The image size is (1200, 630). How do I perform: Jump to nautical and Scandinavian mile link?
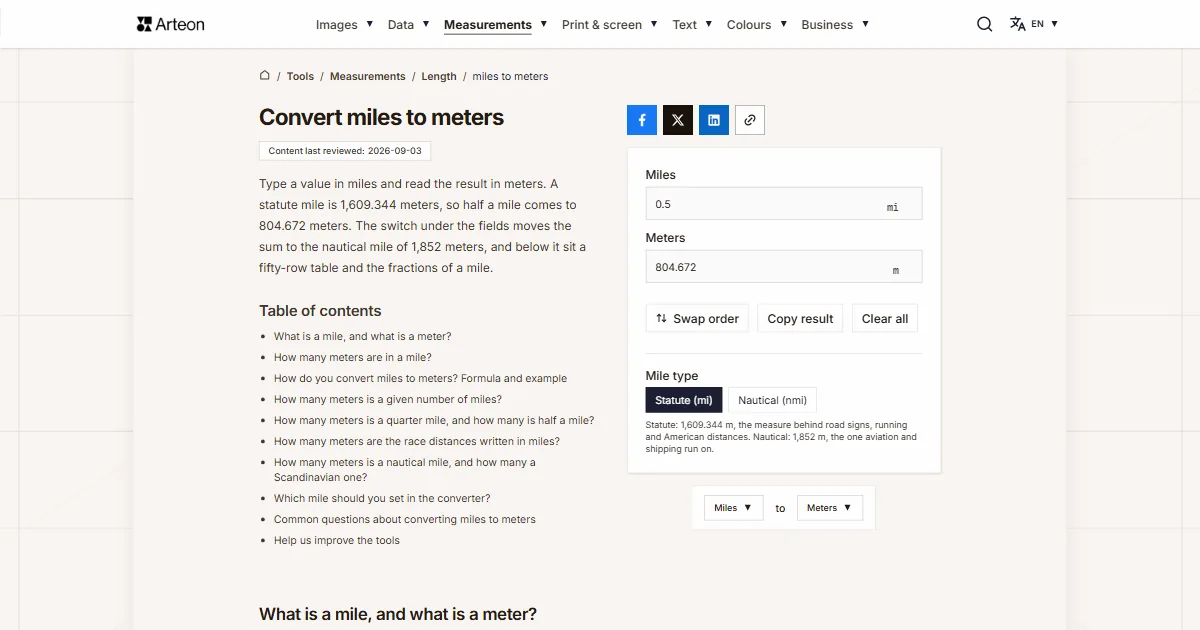405,469
